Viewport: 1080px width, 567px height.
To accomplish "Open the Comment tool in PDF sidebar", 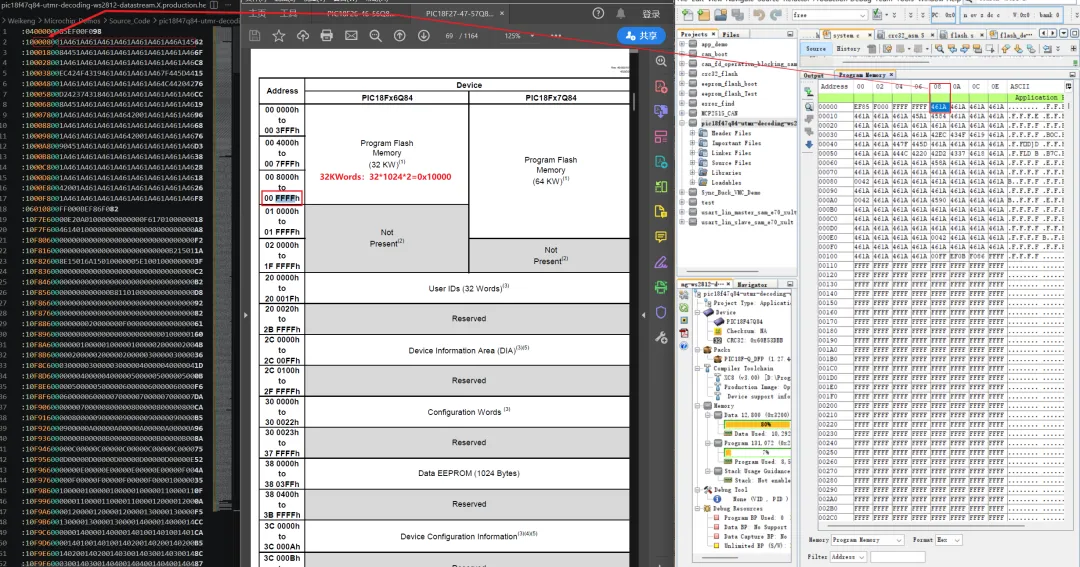I will [x=661, y=237].
